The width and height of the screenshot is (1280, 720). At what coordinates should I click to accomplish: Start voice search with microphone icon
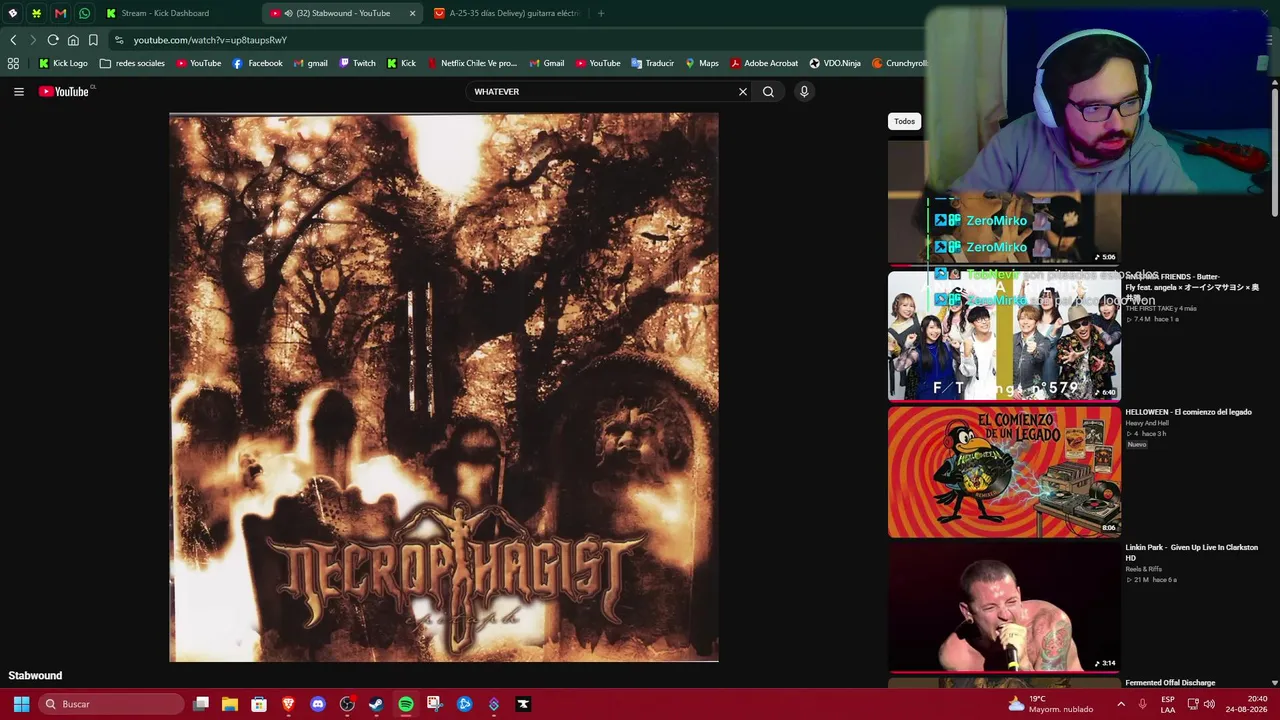804,91
